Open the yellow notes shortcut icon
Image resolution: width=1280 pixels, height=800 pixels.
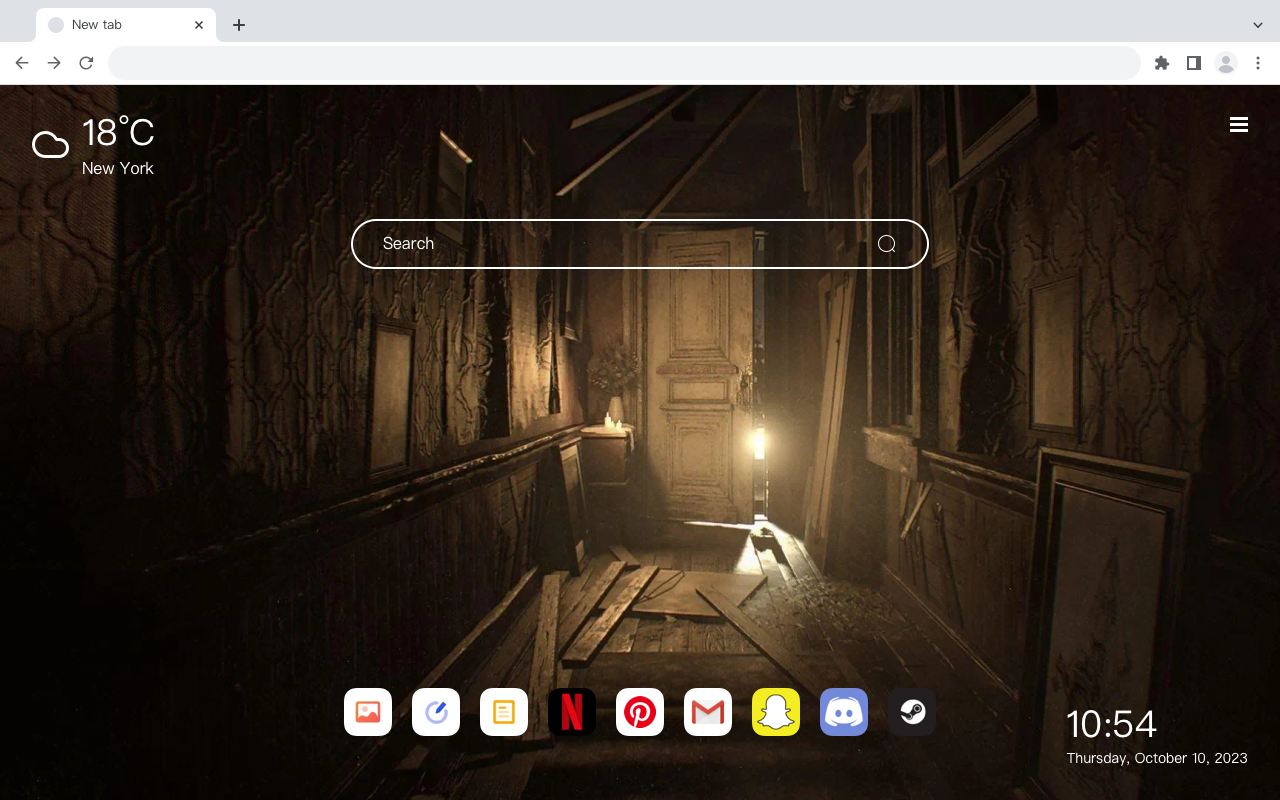(x=504, y=712)
